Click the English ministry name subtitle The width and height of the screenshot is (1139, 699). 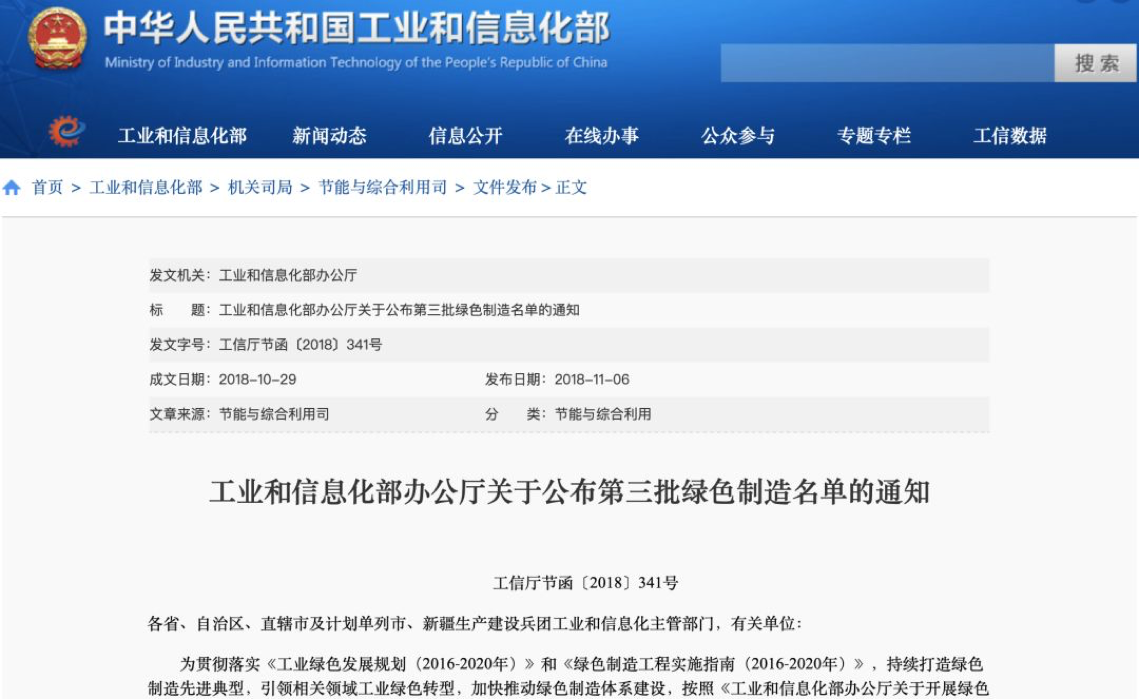pyautogui.click(x=356, y=62)
